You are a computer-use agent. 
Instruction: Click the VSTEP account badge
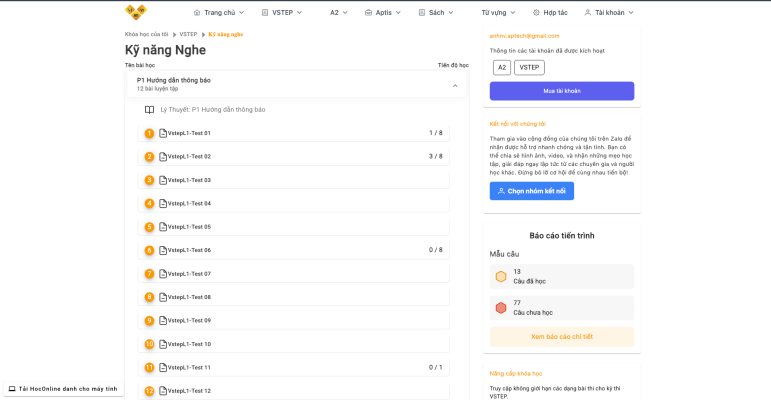tap(529, 67)
